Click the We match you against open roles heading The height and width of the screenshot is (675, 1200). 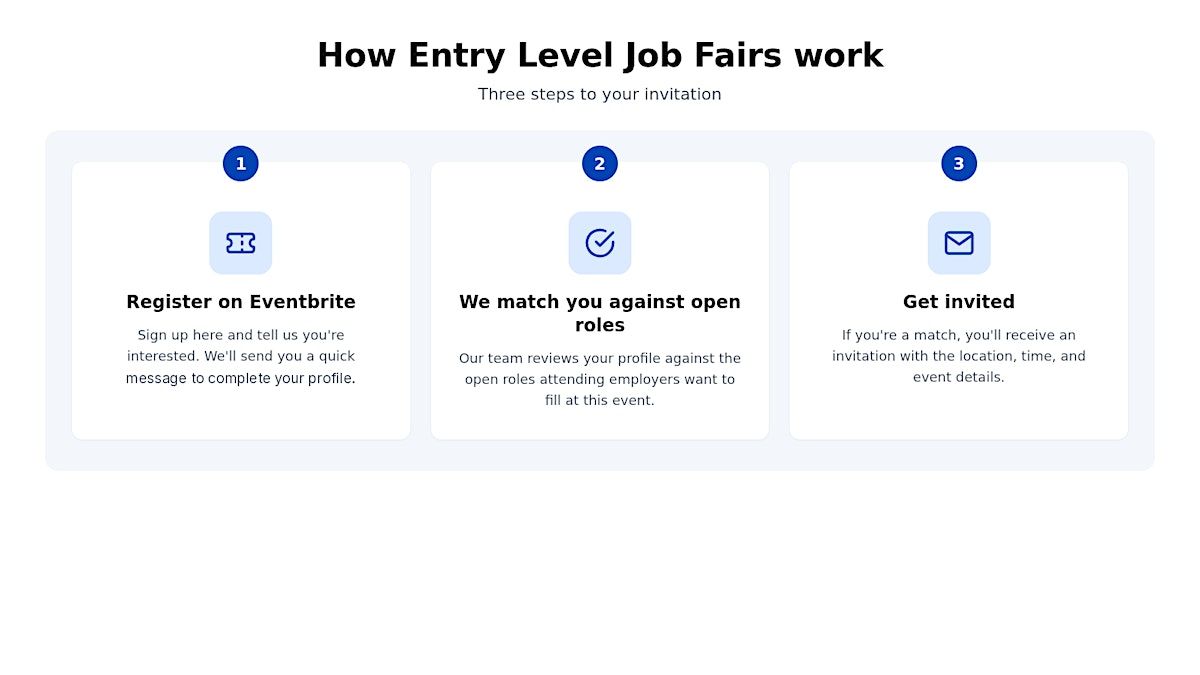pos(600,313)
